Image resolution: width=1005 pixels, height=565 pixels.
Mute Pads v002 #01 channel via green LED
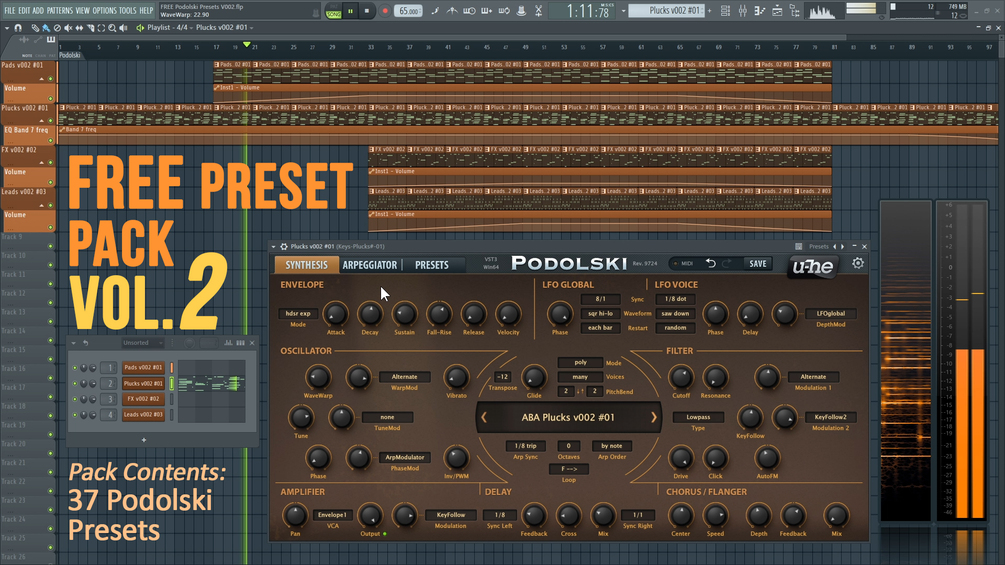tap(75, 368)
